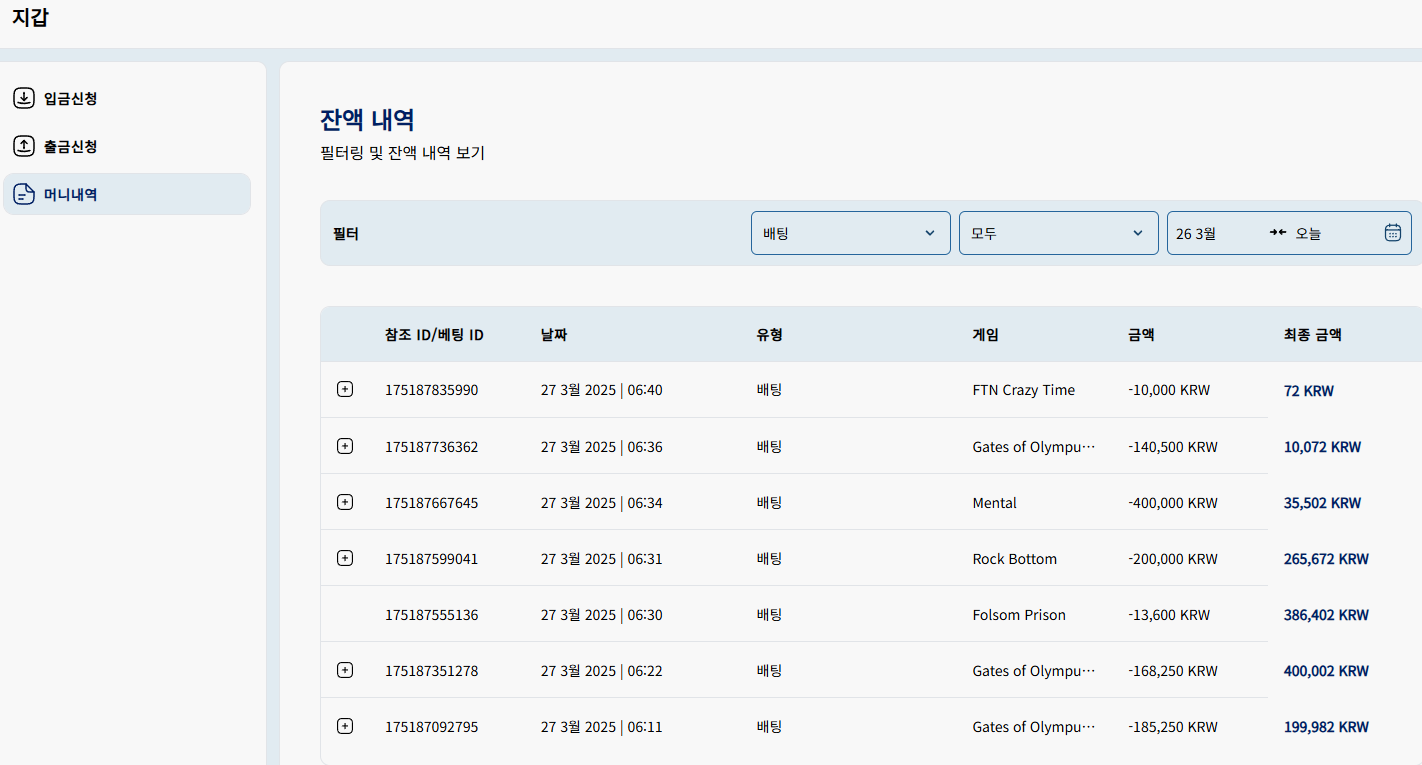Click the -13,600 KRW amount
1422x765 pixels.
[1169, 615]
